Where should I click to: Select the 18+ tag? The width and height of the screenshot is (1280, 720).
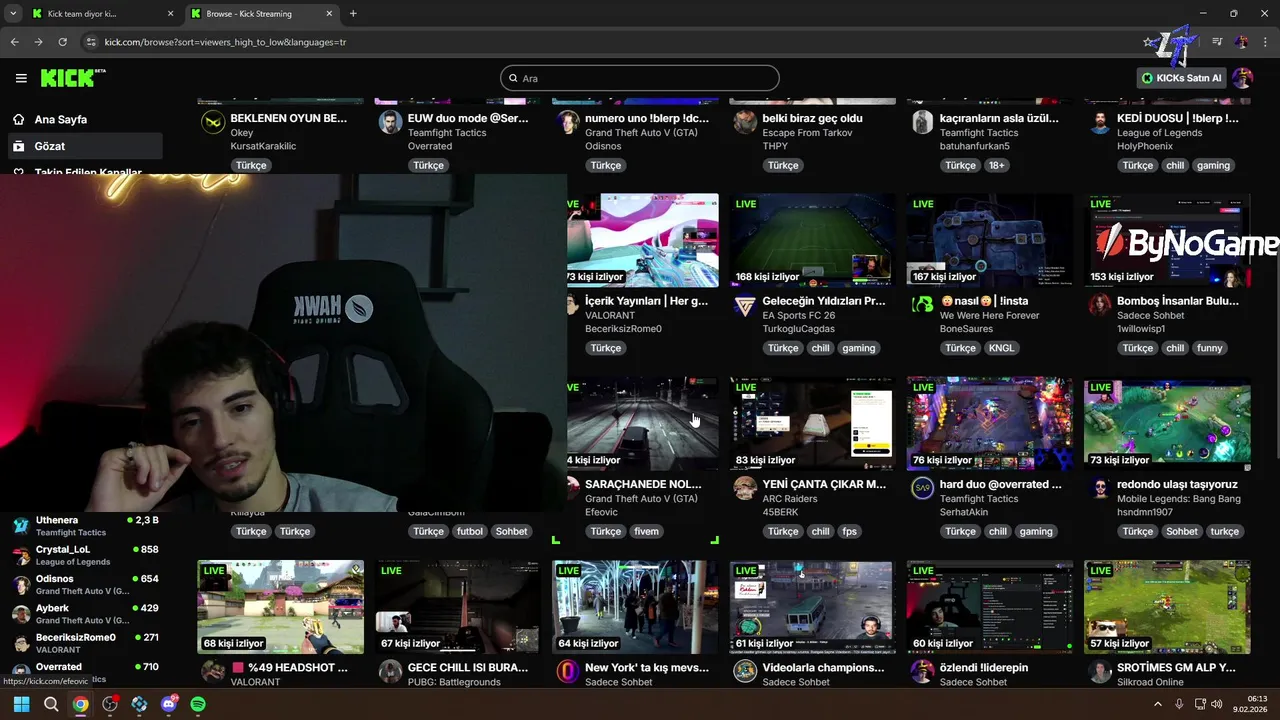pos(997,165)
